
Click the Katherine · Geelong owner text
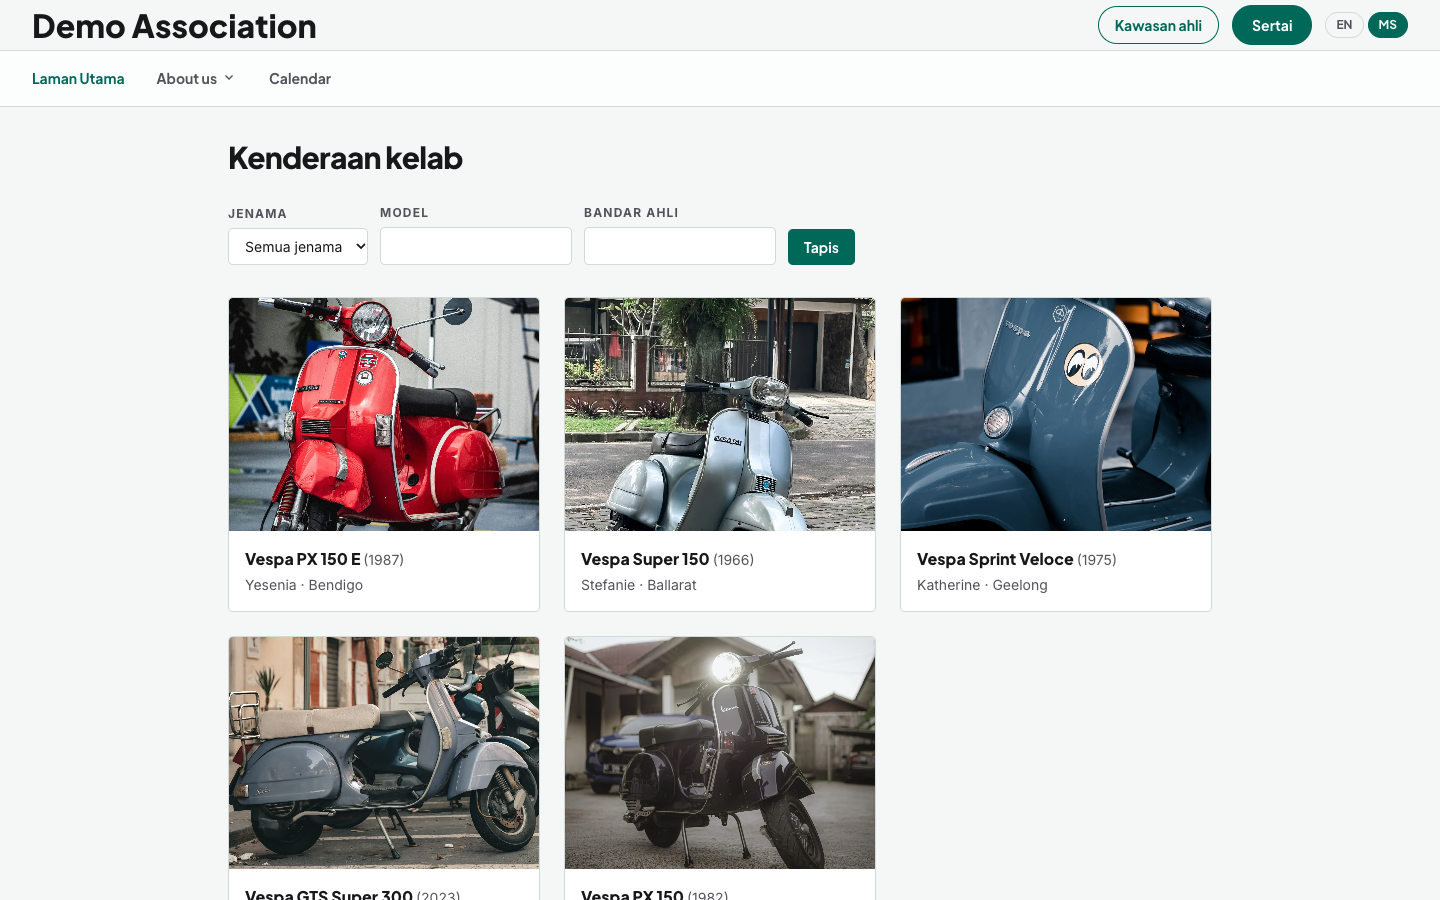(x=982, y=585)
